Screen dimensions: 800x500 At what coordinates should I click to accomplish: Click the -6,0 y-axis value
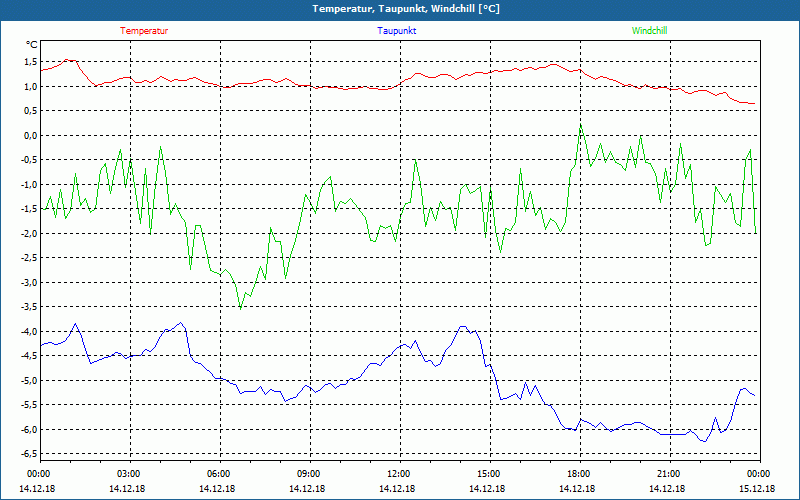pos(29,430)
